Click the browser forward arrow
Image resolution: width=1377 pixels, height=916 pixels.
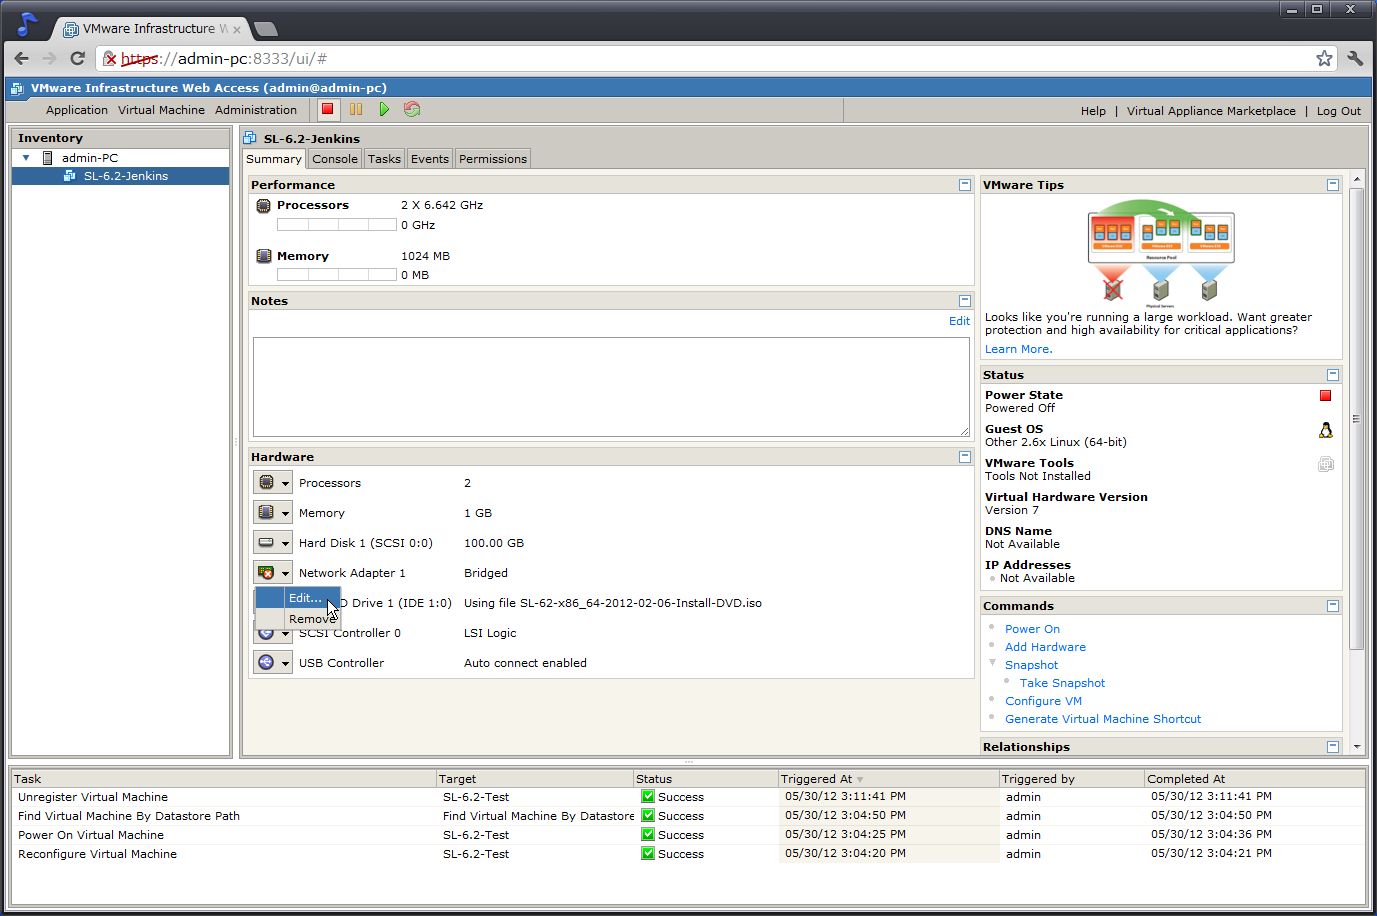tap(49, 58)
